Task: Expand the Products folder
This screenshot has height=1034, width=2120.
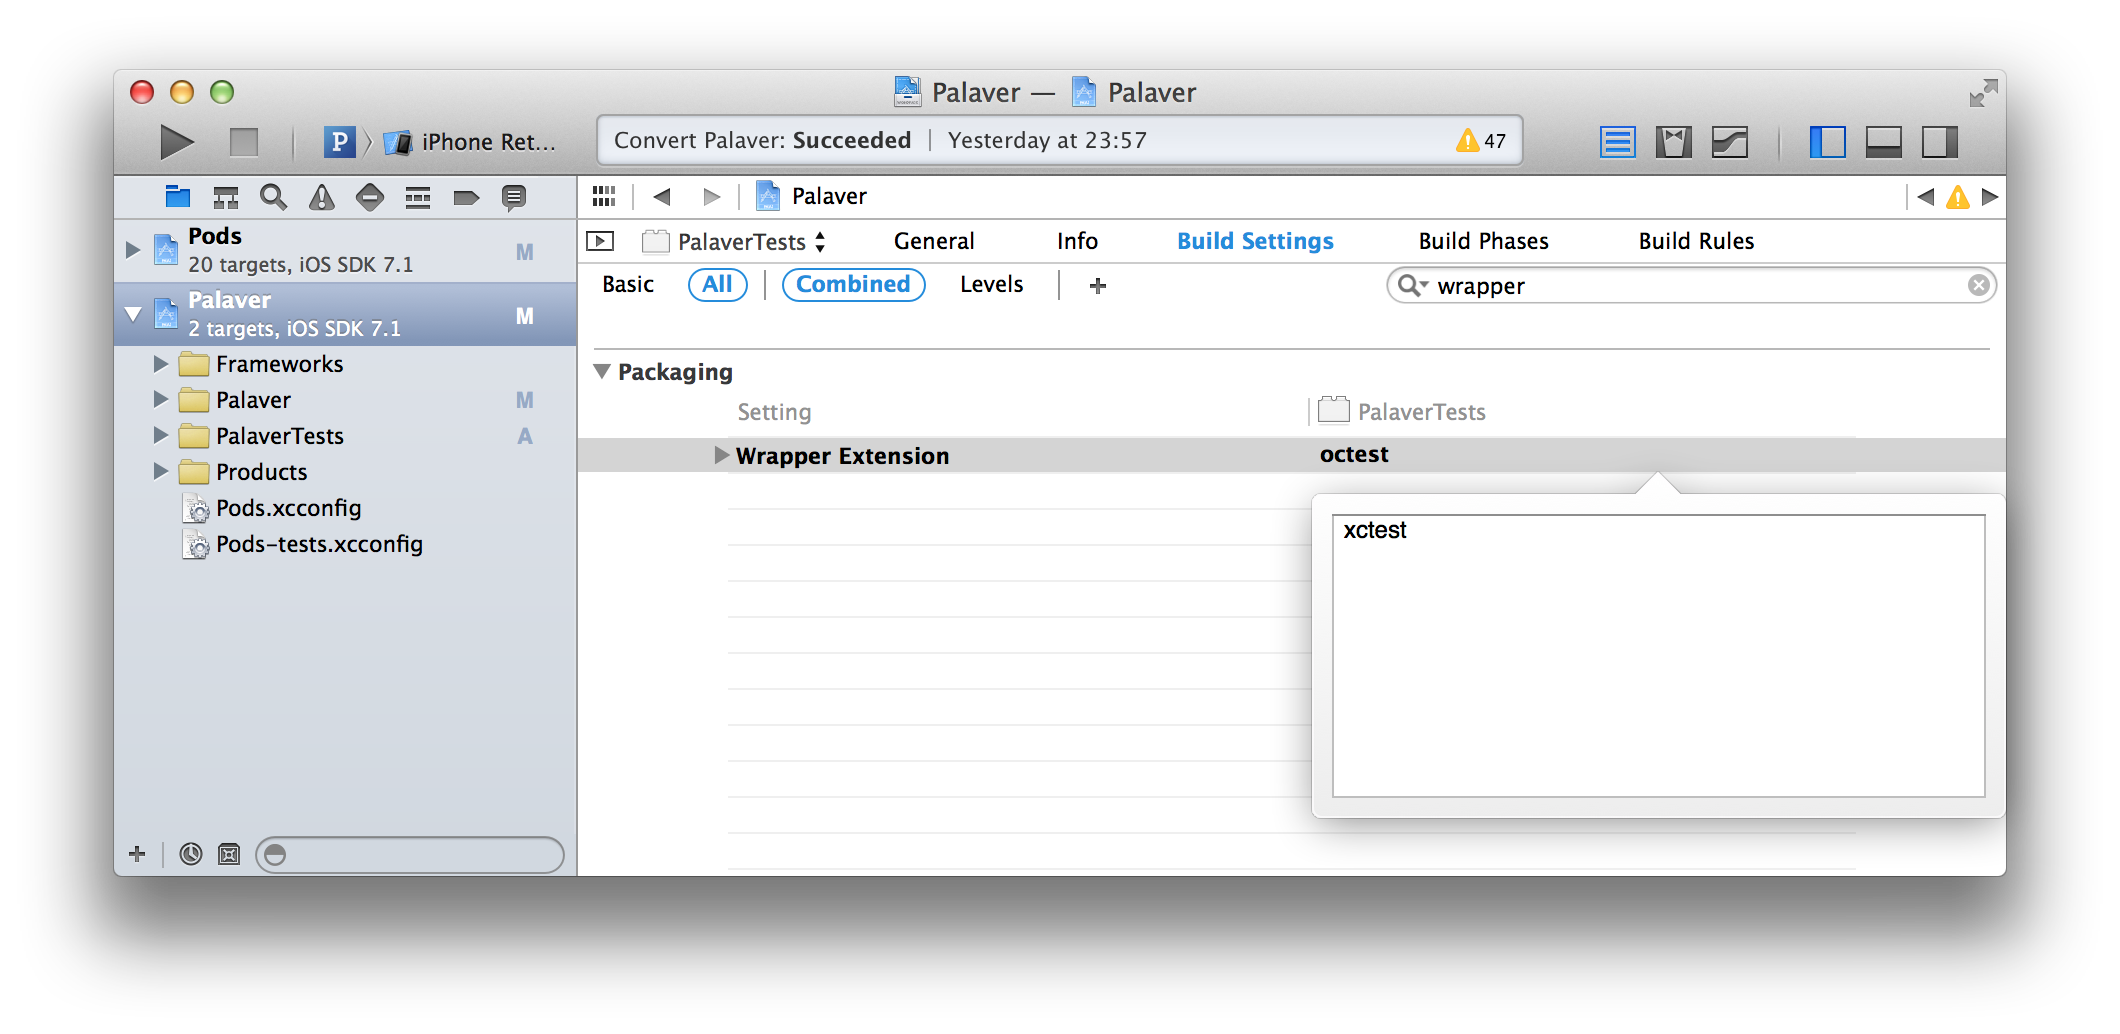Action: pyautogui.click(x=161, y=472)
